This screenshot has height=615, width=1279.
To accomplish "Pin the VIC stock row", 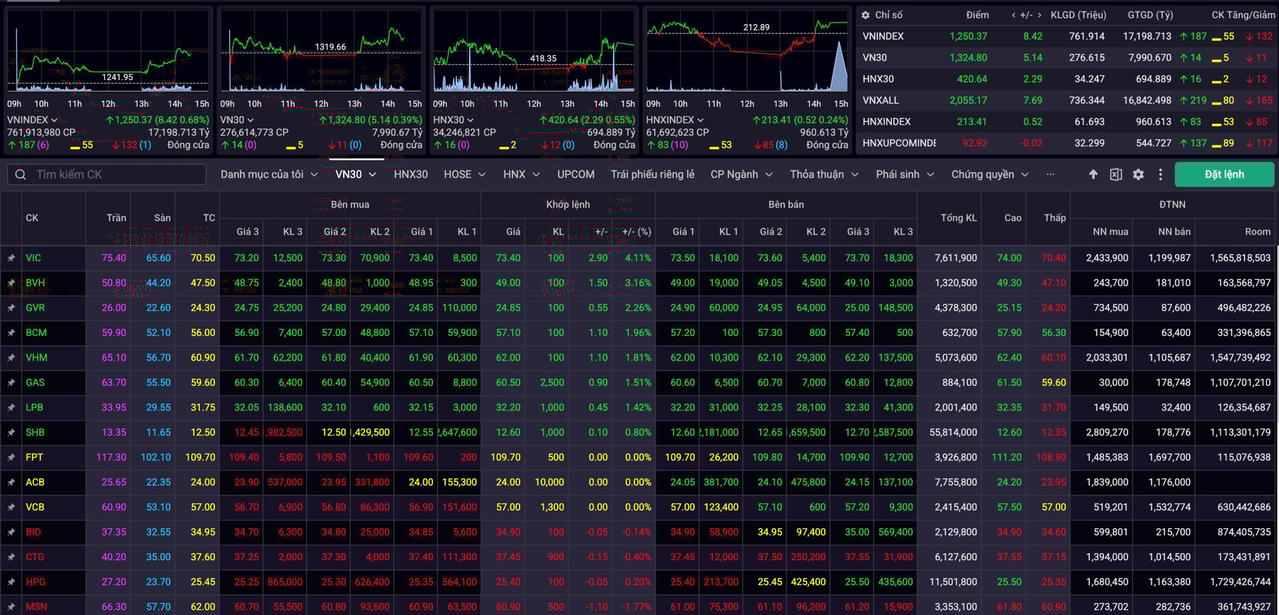I will coord(11,258).
